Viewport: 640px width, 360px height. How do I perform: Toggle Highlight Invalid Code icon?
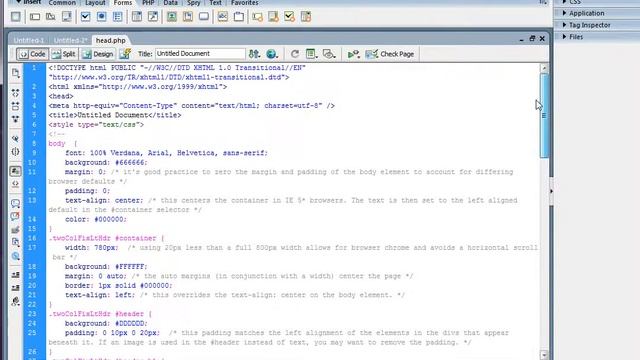(x=16, y=184)
